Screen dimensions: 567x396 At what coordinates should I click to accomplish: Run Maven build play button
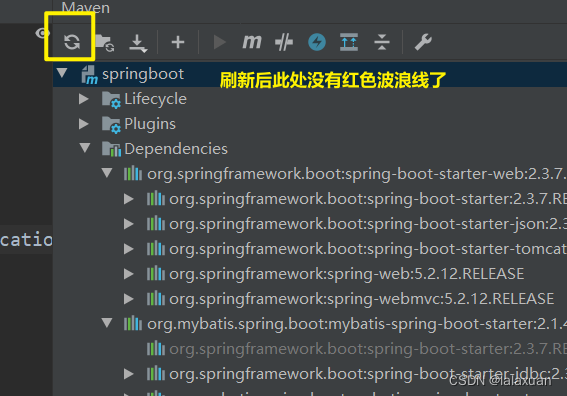(x=219, y=42)
